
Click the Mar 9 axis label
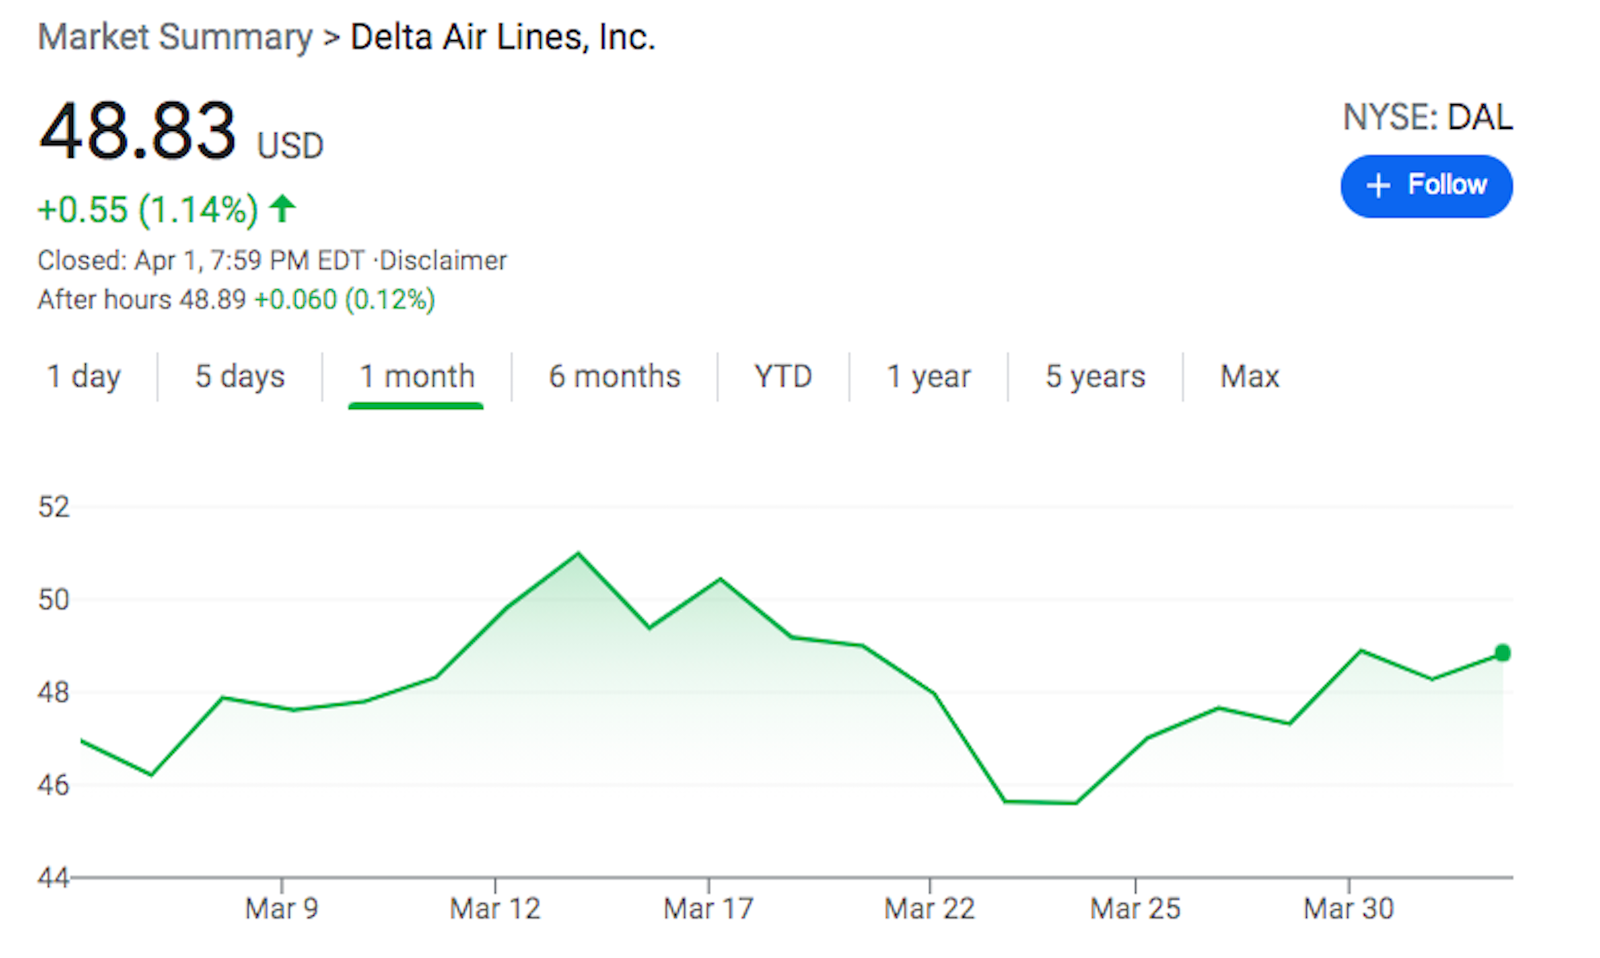pyautogui.click(x=281, y=908)
